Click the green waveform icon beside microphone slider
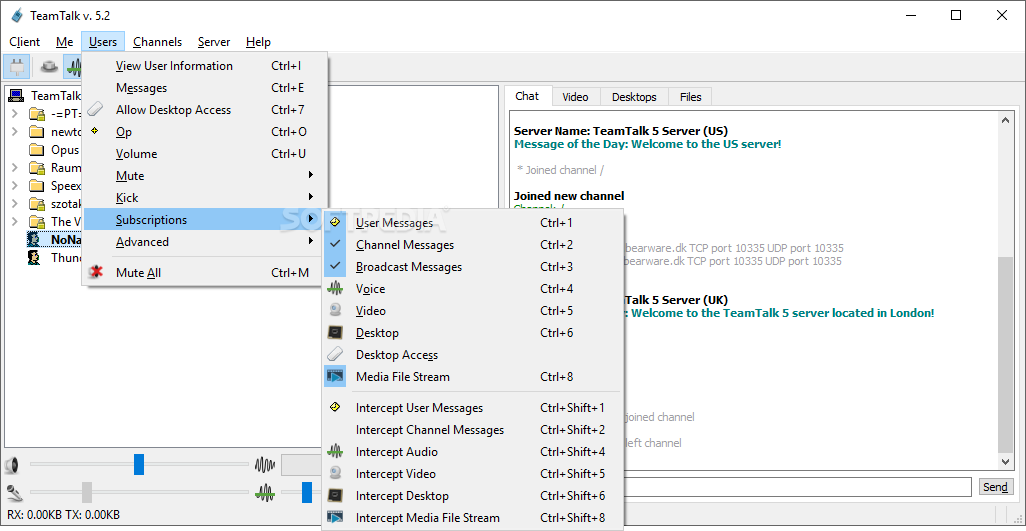 (x=264, y=492)
